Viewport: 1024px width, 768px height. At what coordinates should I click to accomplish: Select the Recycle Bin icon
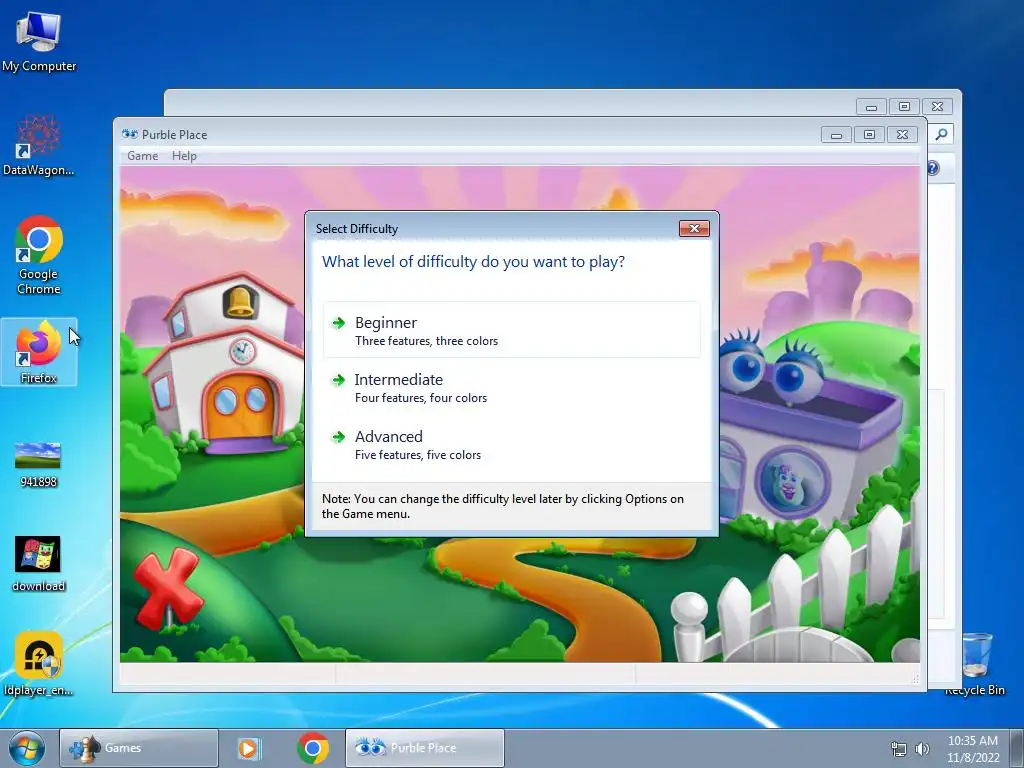(974, 663)
